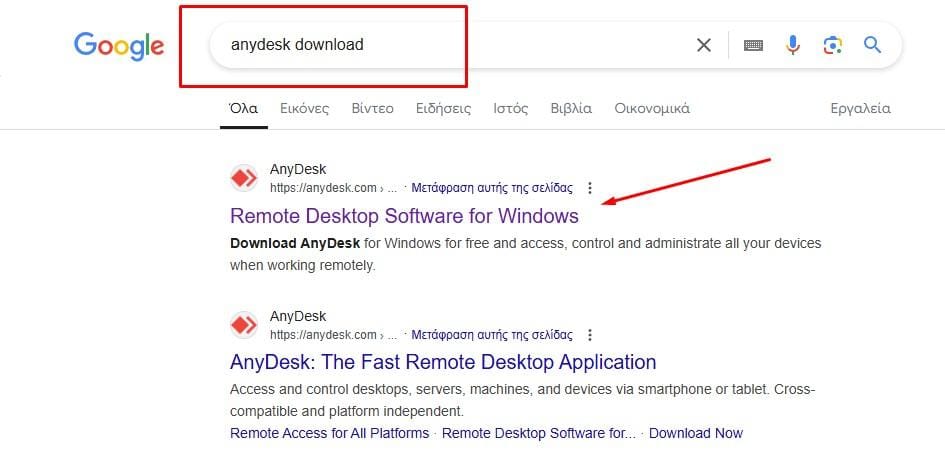The width and height of the screenshot is (945, 464).
Task: Start voice search with microphone icon
Action: pyautogui.click(x=793, y=45)
